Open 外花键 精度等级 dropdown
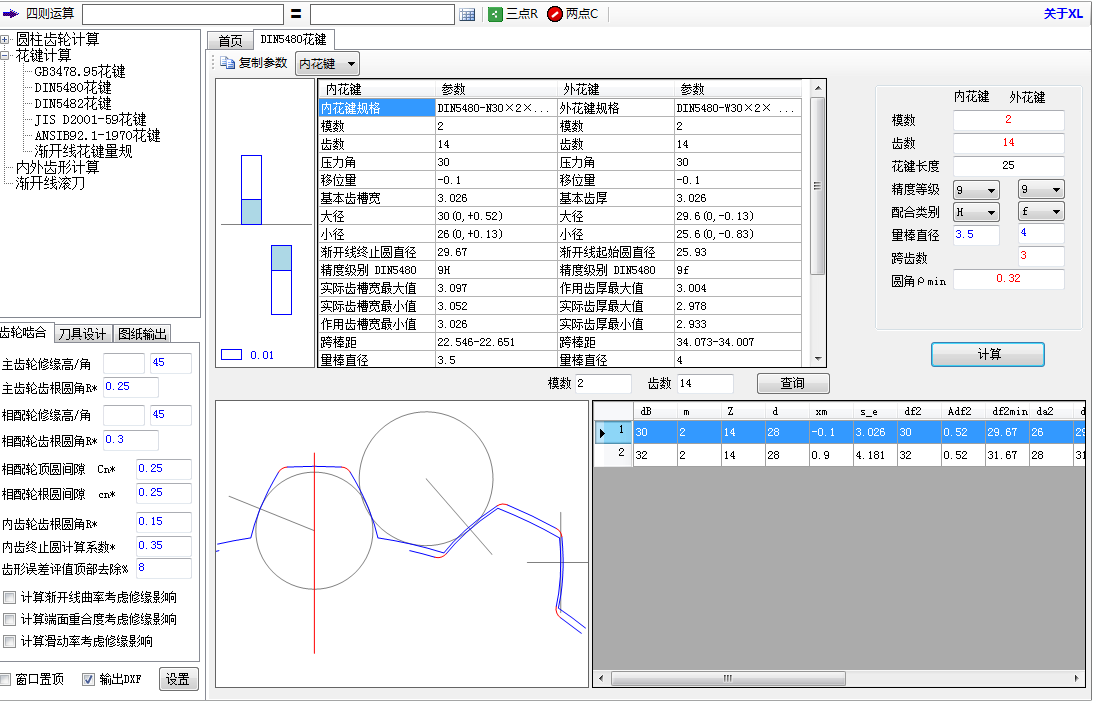This screenshot has height=703, width=1096. pos(1041,189)
